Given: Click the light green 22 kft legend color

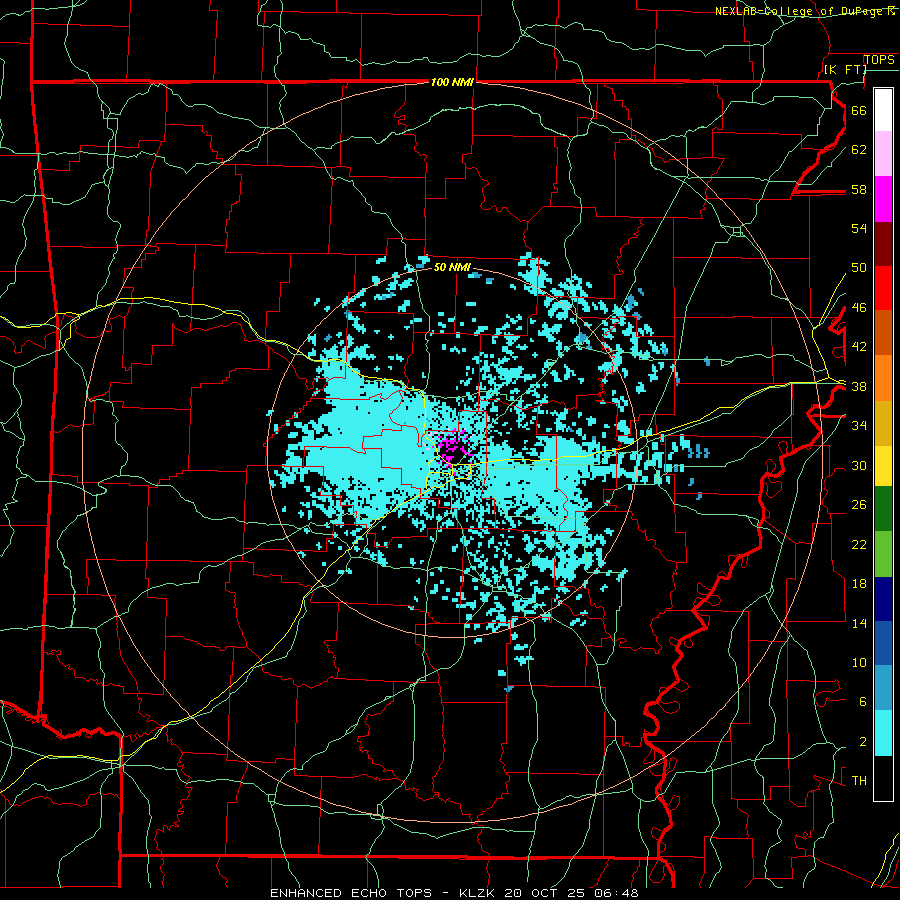Looking at the screenshot, I should [x=883, y=554].
